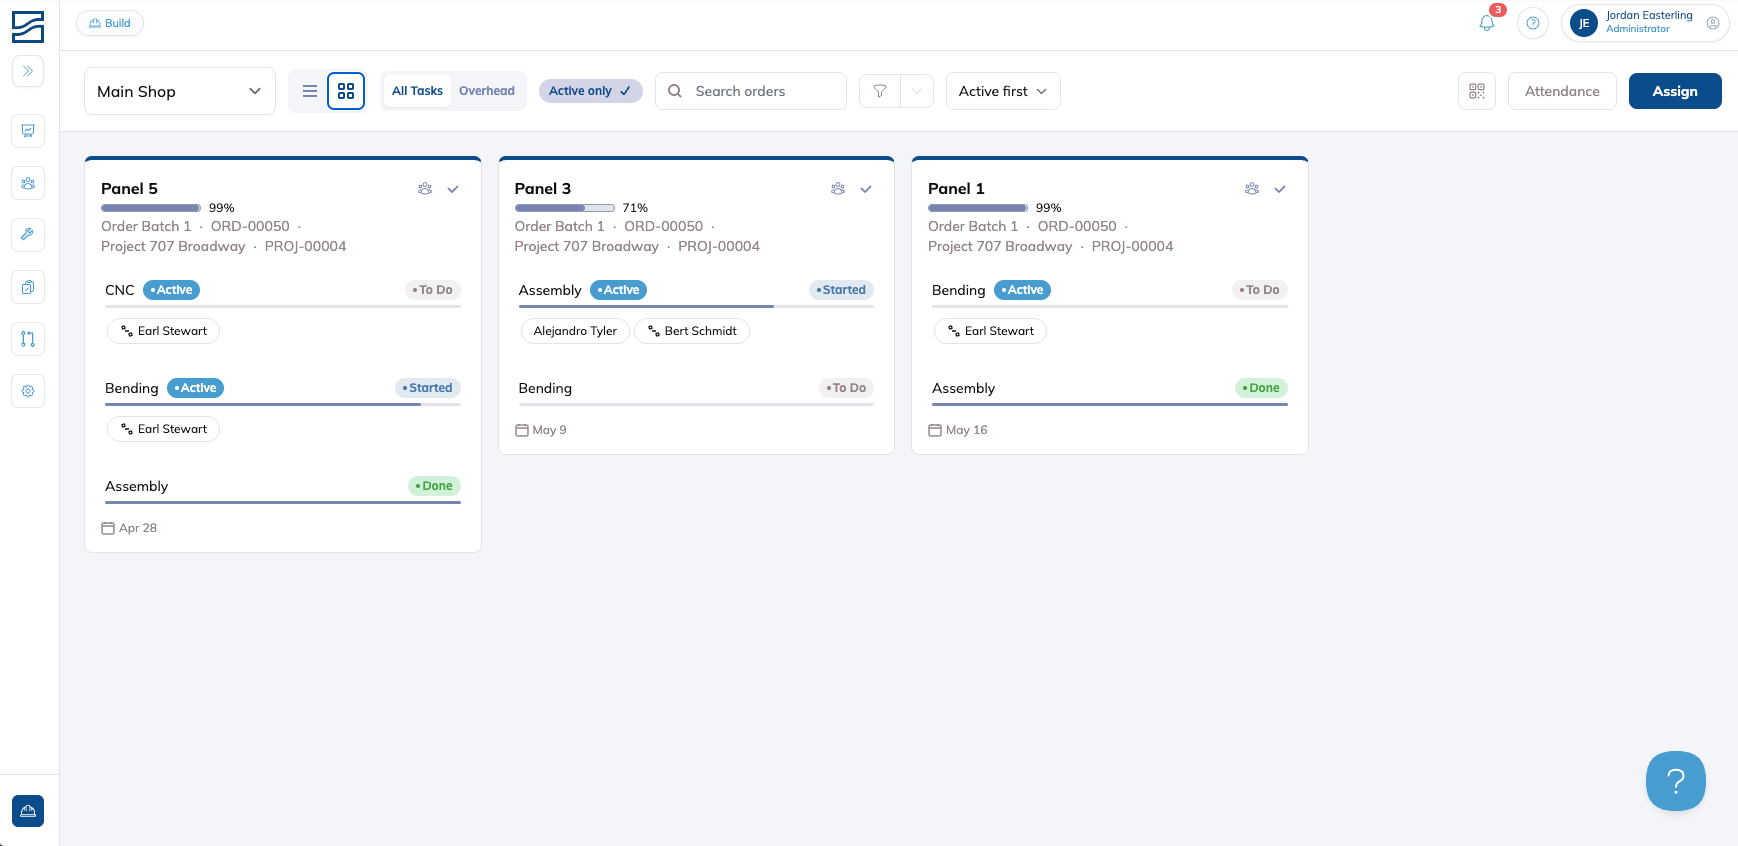Click the calendar icon next to May 9
The image size is (1738, 846).
(522, 430)
